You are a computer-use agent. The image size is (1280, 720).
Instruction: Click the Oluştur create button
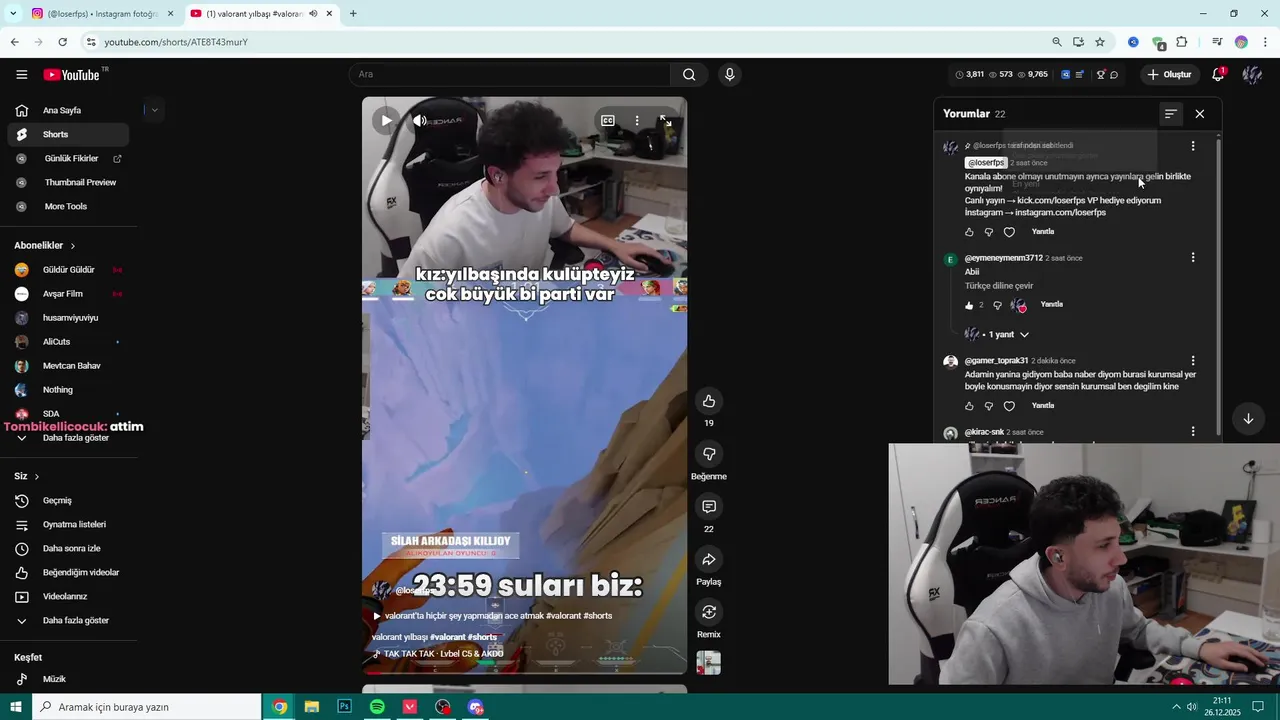coord(1169,75)
